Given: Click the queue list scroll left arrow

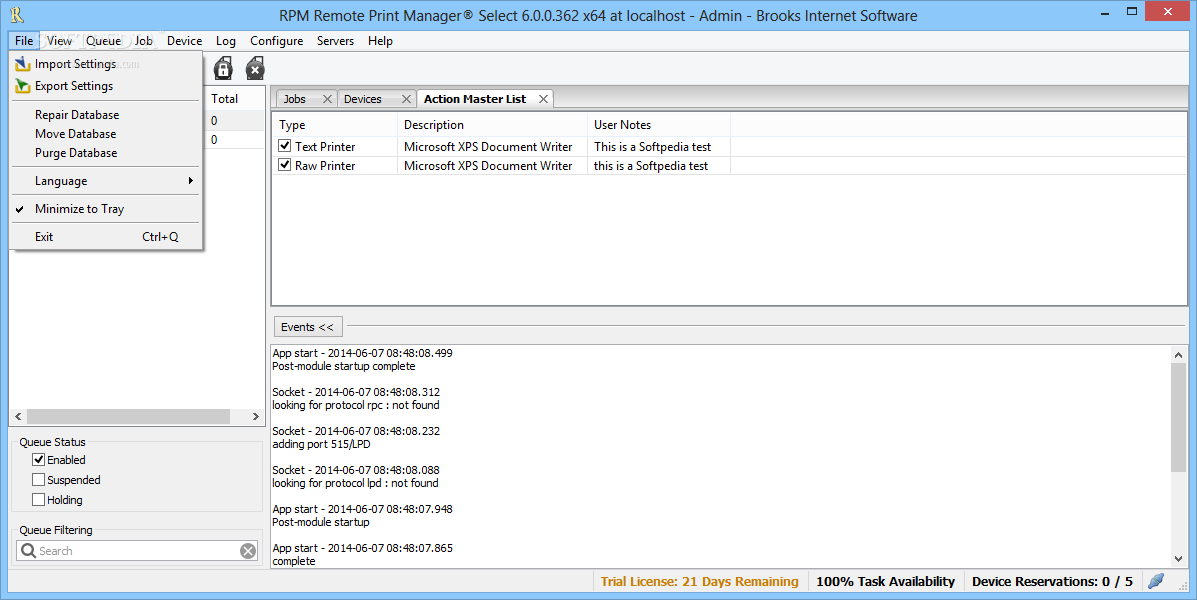Looking at the screenshot, I should [x=18, y=417].
